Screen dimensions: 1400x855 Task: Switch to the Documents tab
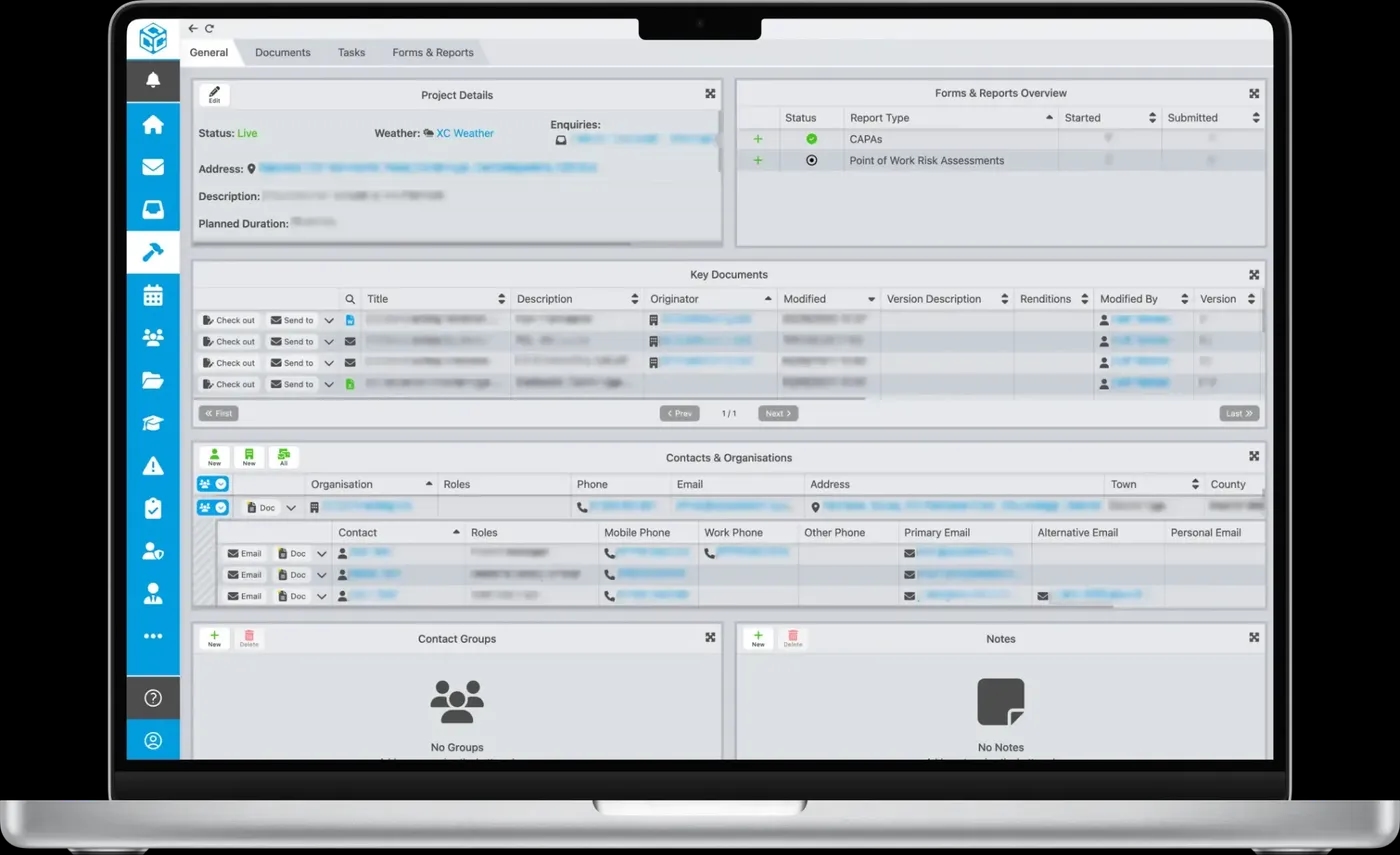point(283,52)
